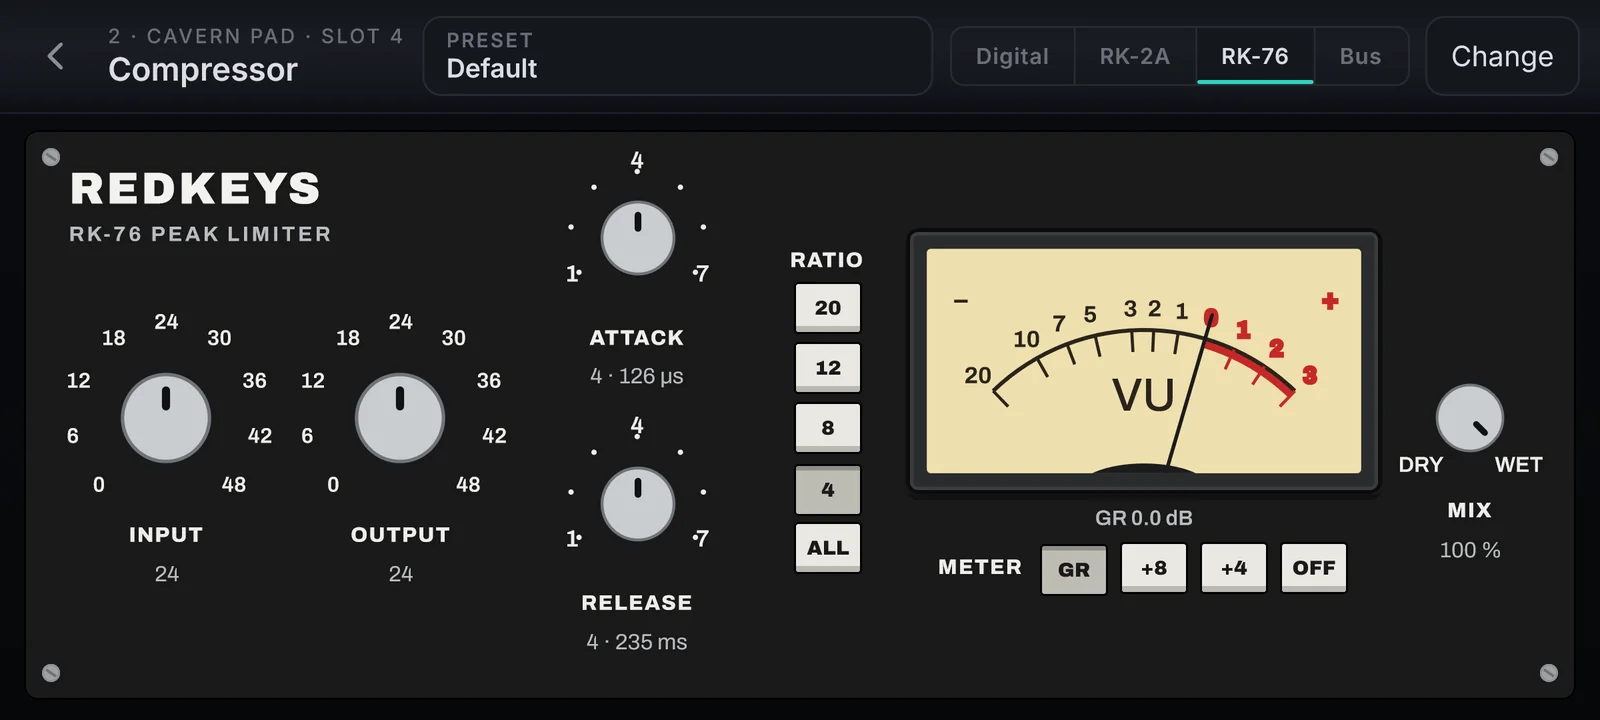Enable the ALL ratio button
Viewport: 1600px width, 720px height.
pyautogui.click(x=828, y=548)
